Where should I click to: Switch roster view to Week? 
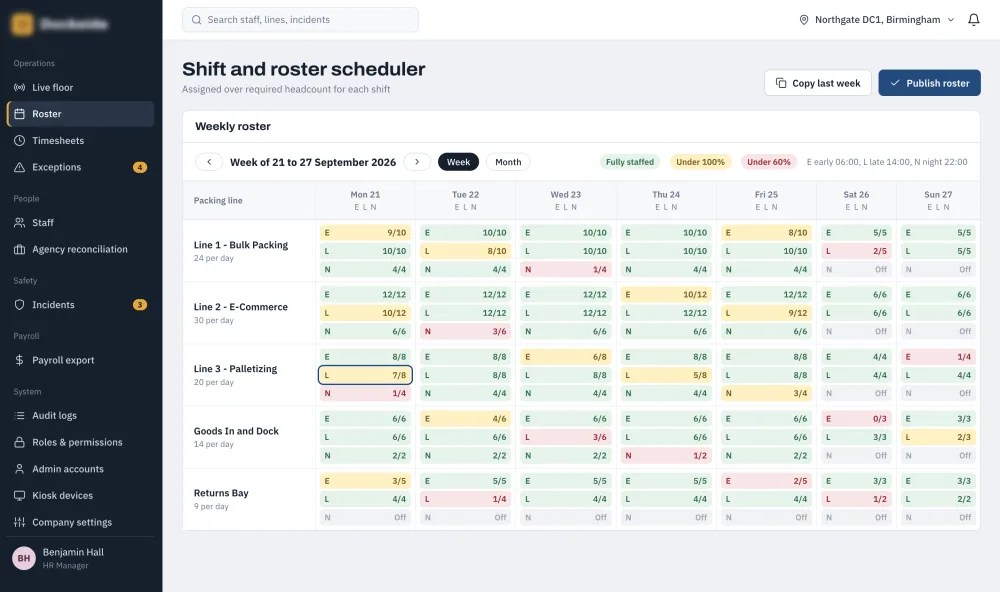coord(458,162)
